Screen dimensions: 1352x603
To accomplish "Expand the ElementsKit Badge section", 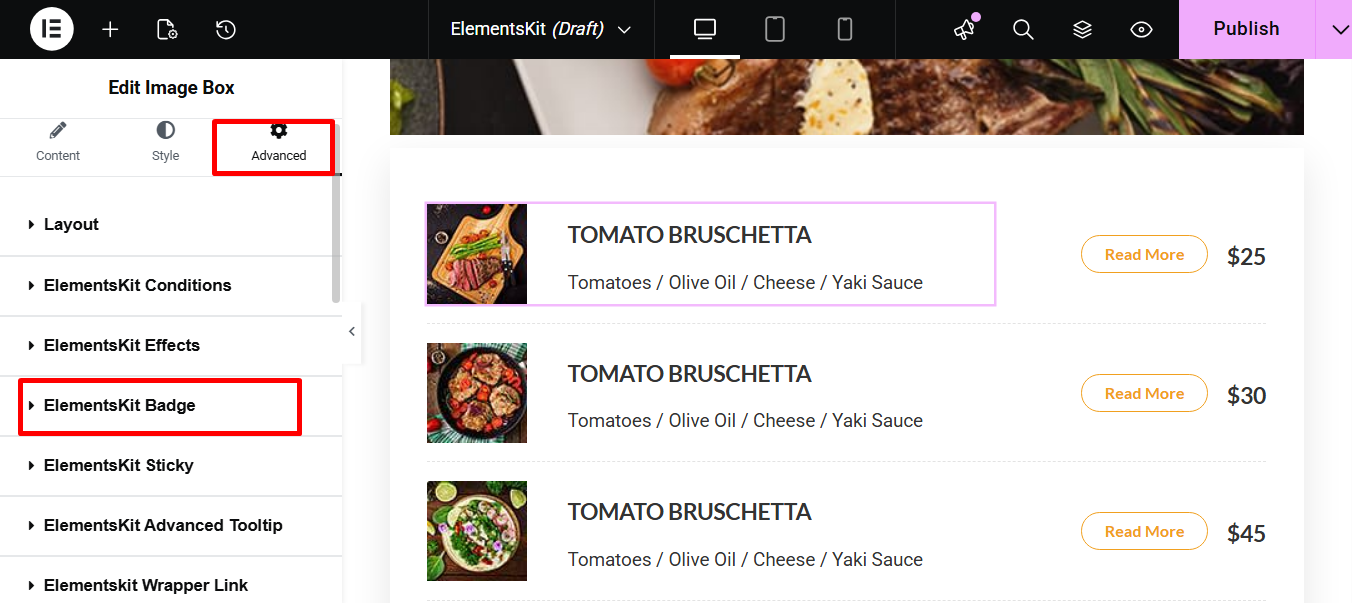I will pyautogui.click(x=120, y=405).
